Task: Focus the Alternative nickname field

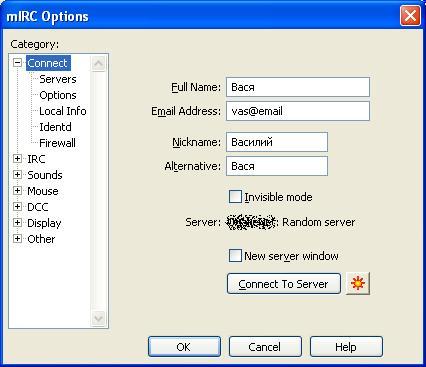Action: (x=277, y=166)
